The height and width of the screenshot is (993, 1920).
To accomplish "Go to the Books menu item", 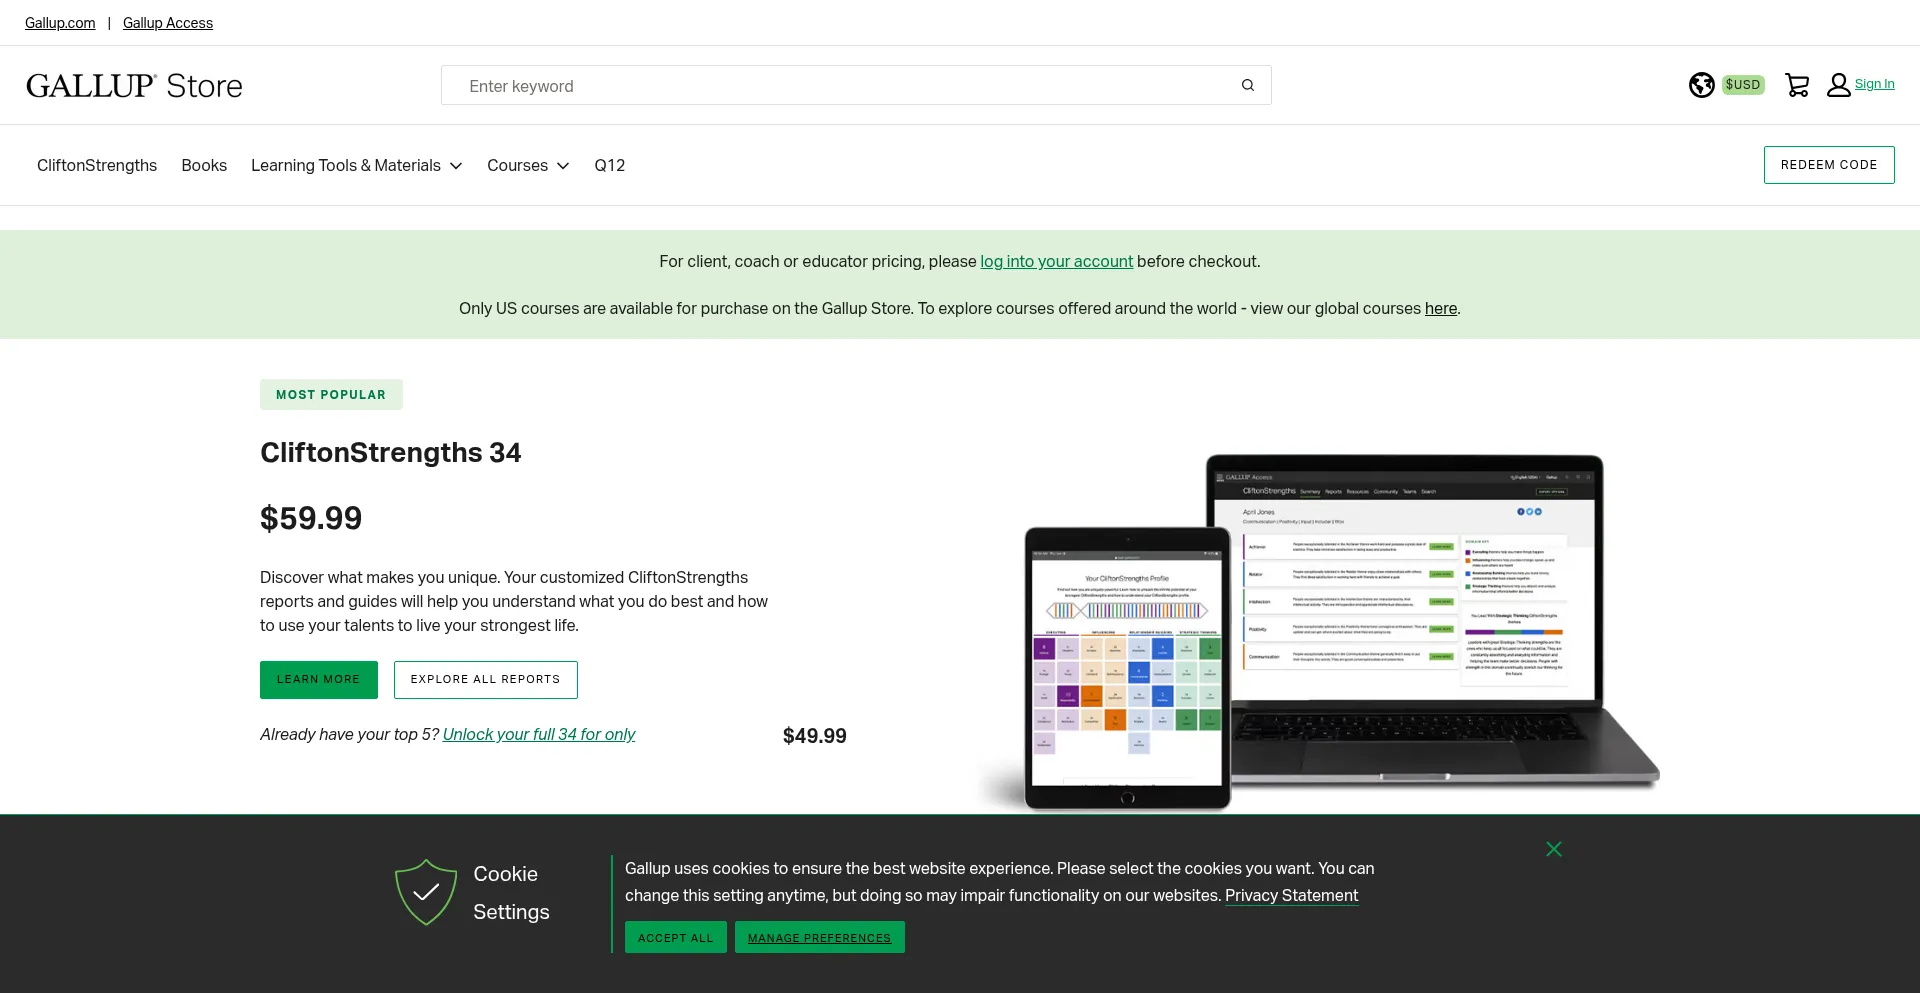I will (204, 166).
